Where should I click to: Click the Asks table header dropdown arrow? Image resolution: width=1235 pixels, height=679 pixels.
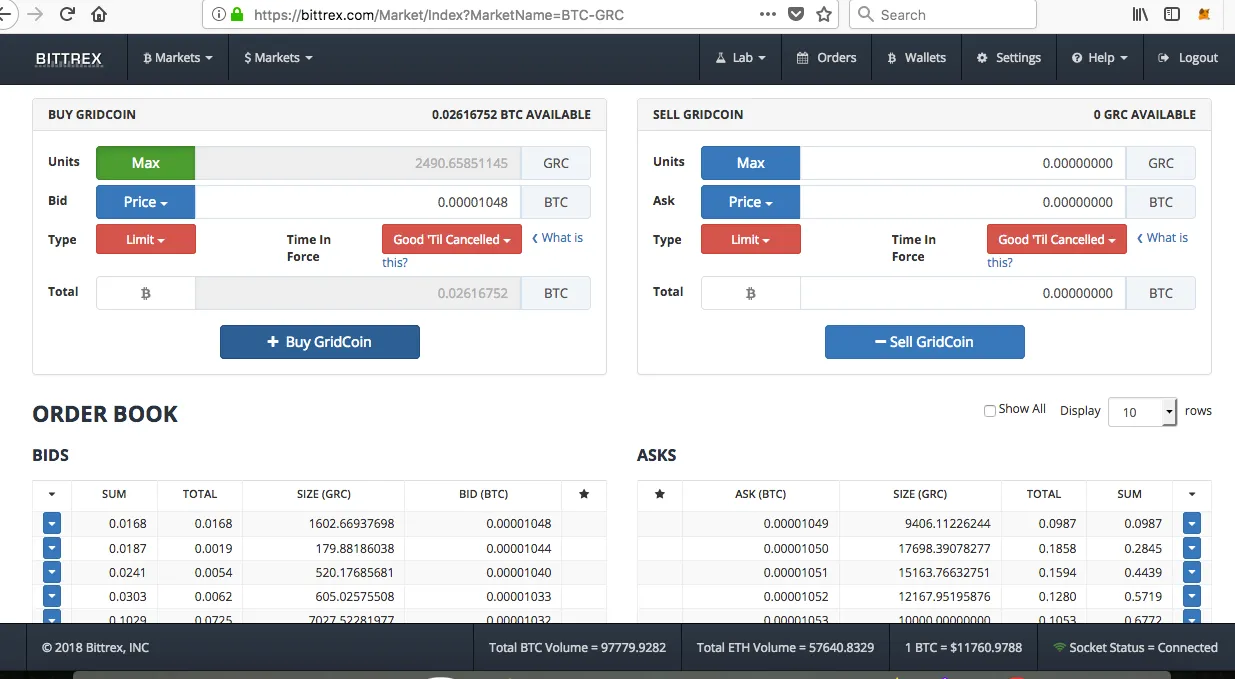point(1191,494)
